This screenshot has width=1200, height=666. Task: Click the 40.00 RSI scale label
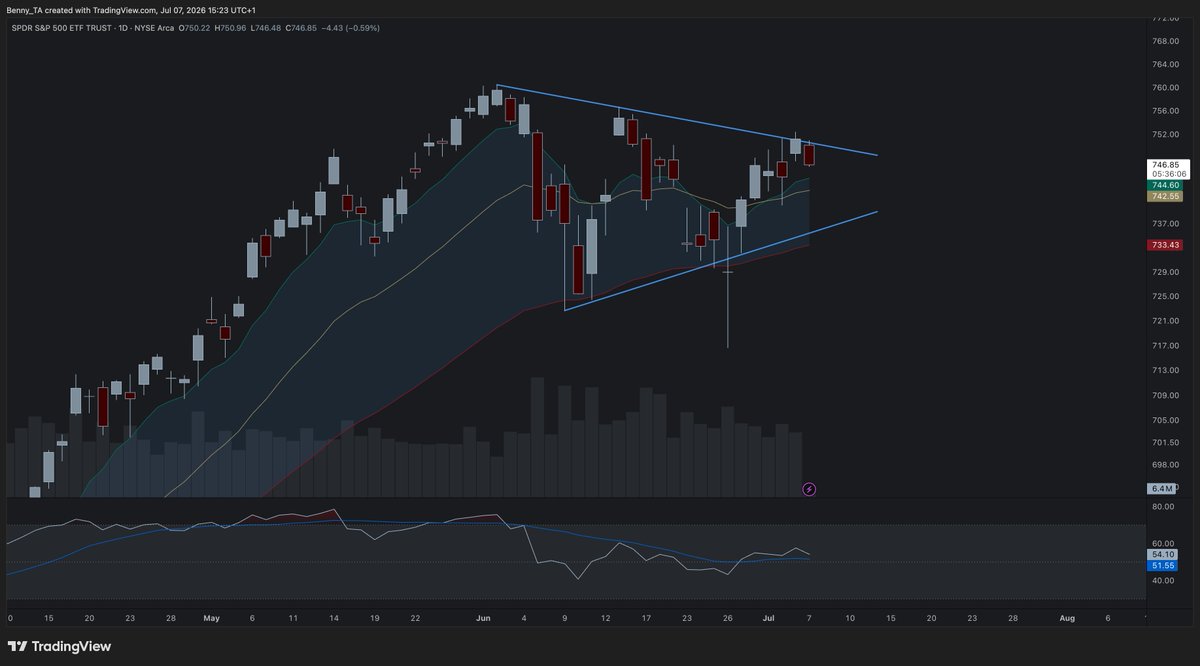pos(1163,580)
